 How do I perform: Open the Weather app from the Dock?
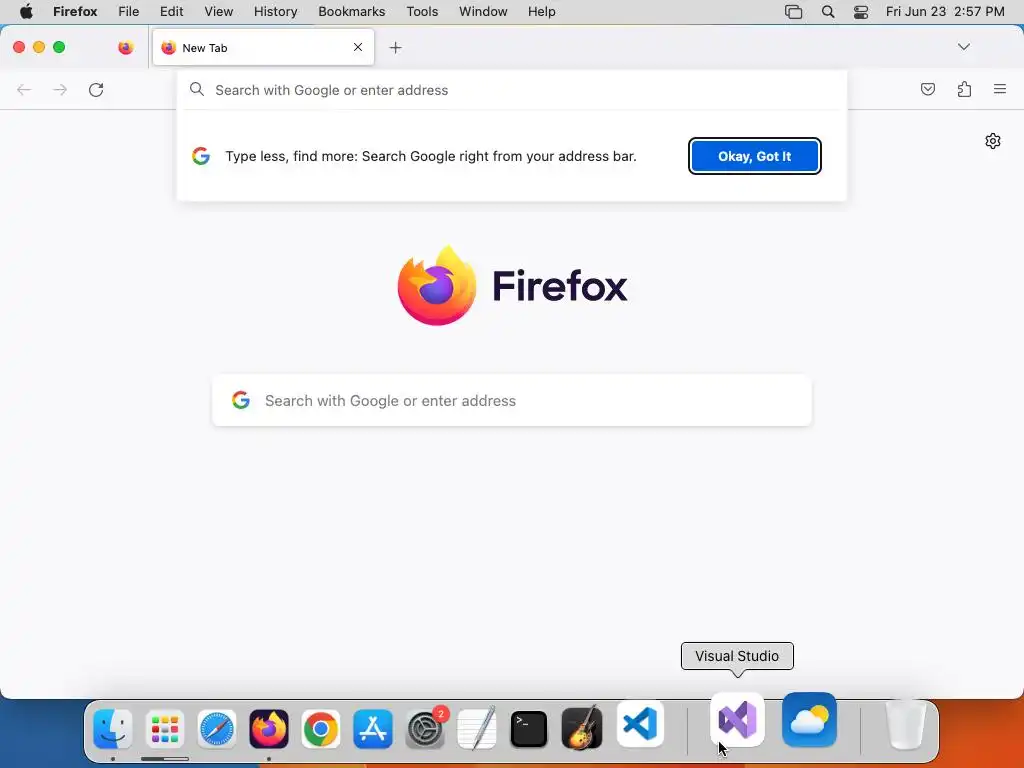tap(809, 720)
